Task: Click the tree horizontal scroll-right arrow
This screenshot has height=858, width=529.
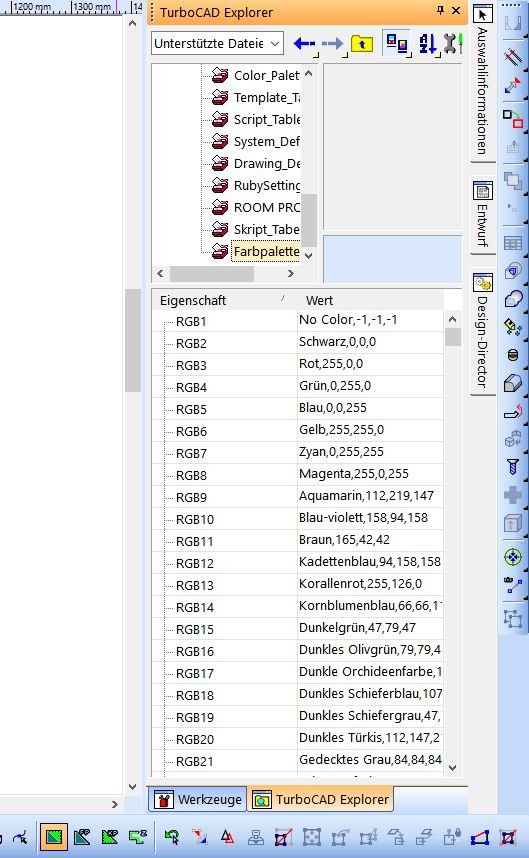Action: [x=290, y=273]
